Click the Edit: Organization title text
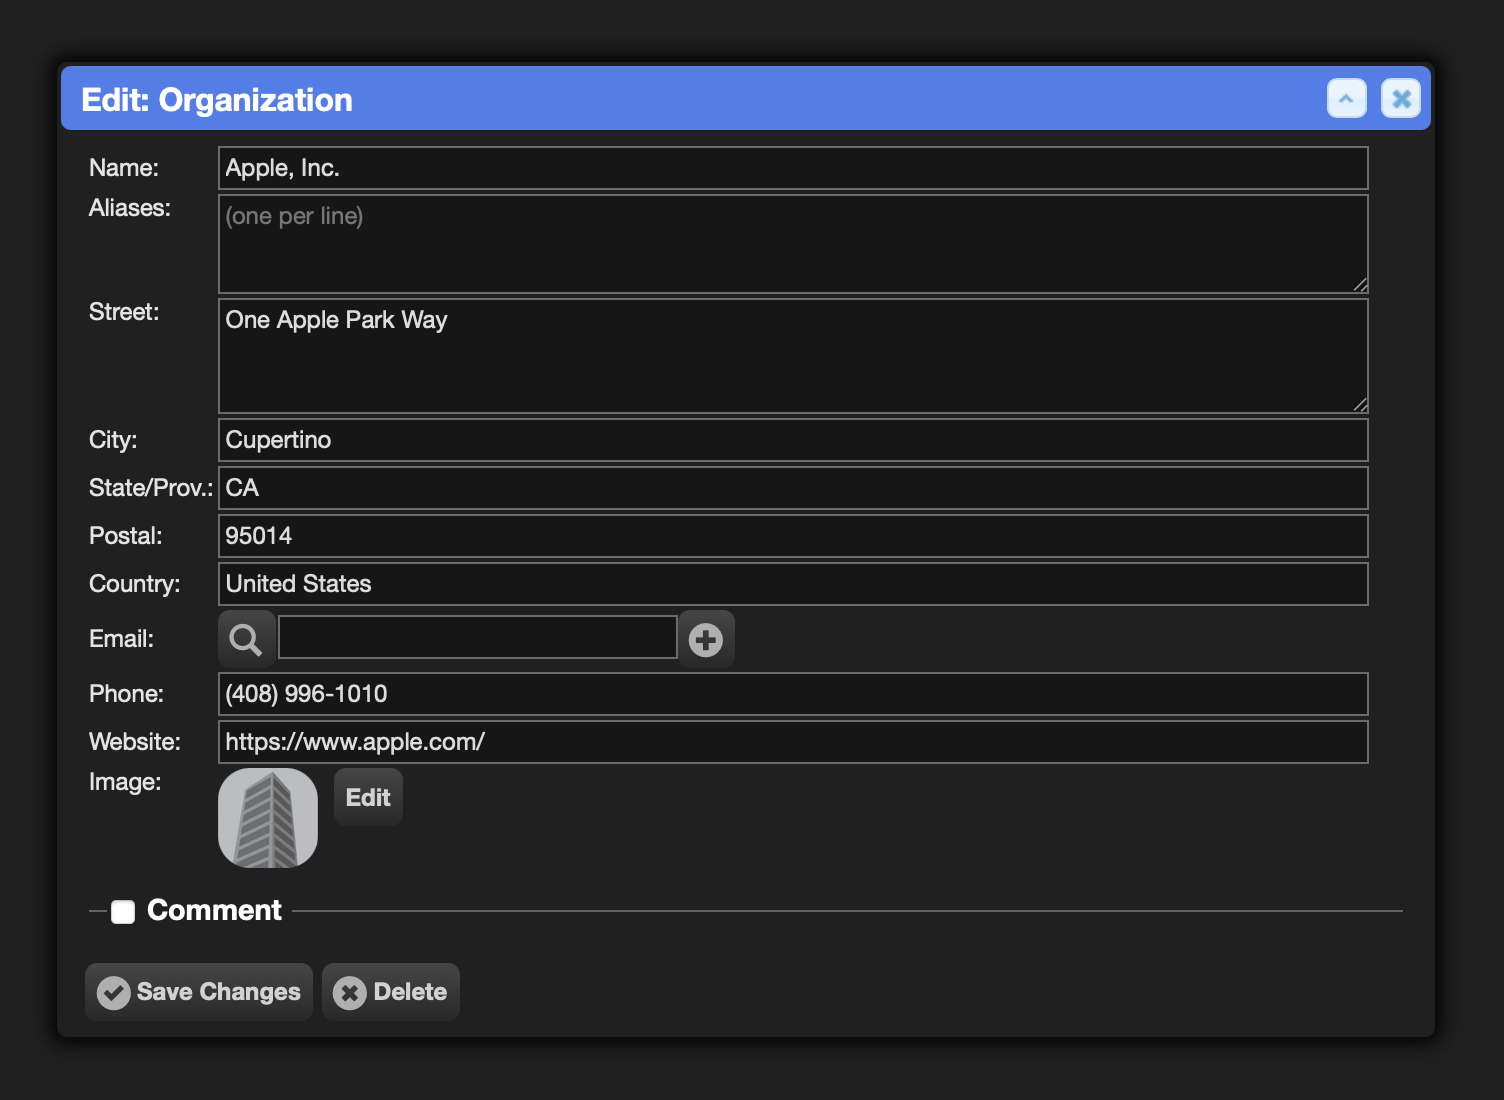Viewport: 1504px width, 1100px height. (x=217, y=100)
